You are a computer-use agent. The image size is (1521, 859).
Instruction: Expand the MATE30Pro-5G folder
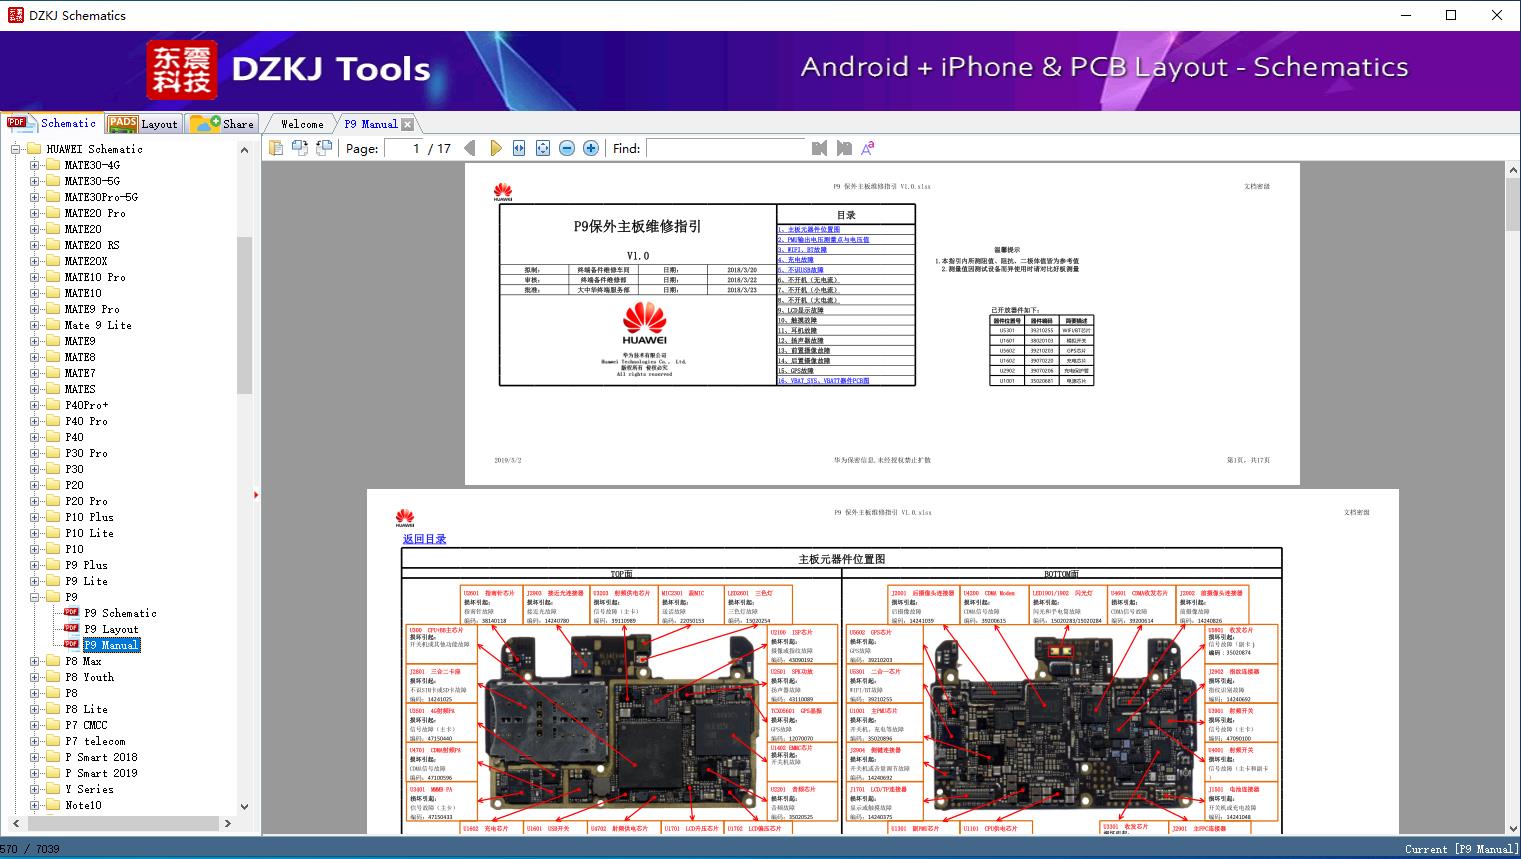coord(35,197)
